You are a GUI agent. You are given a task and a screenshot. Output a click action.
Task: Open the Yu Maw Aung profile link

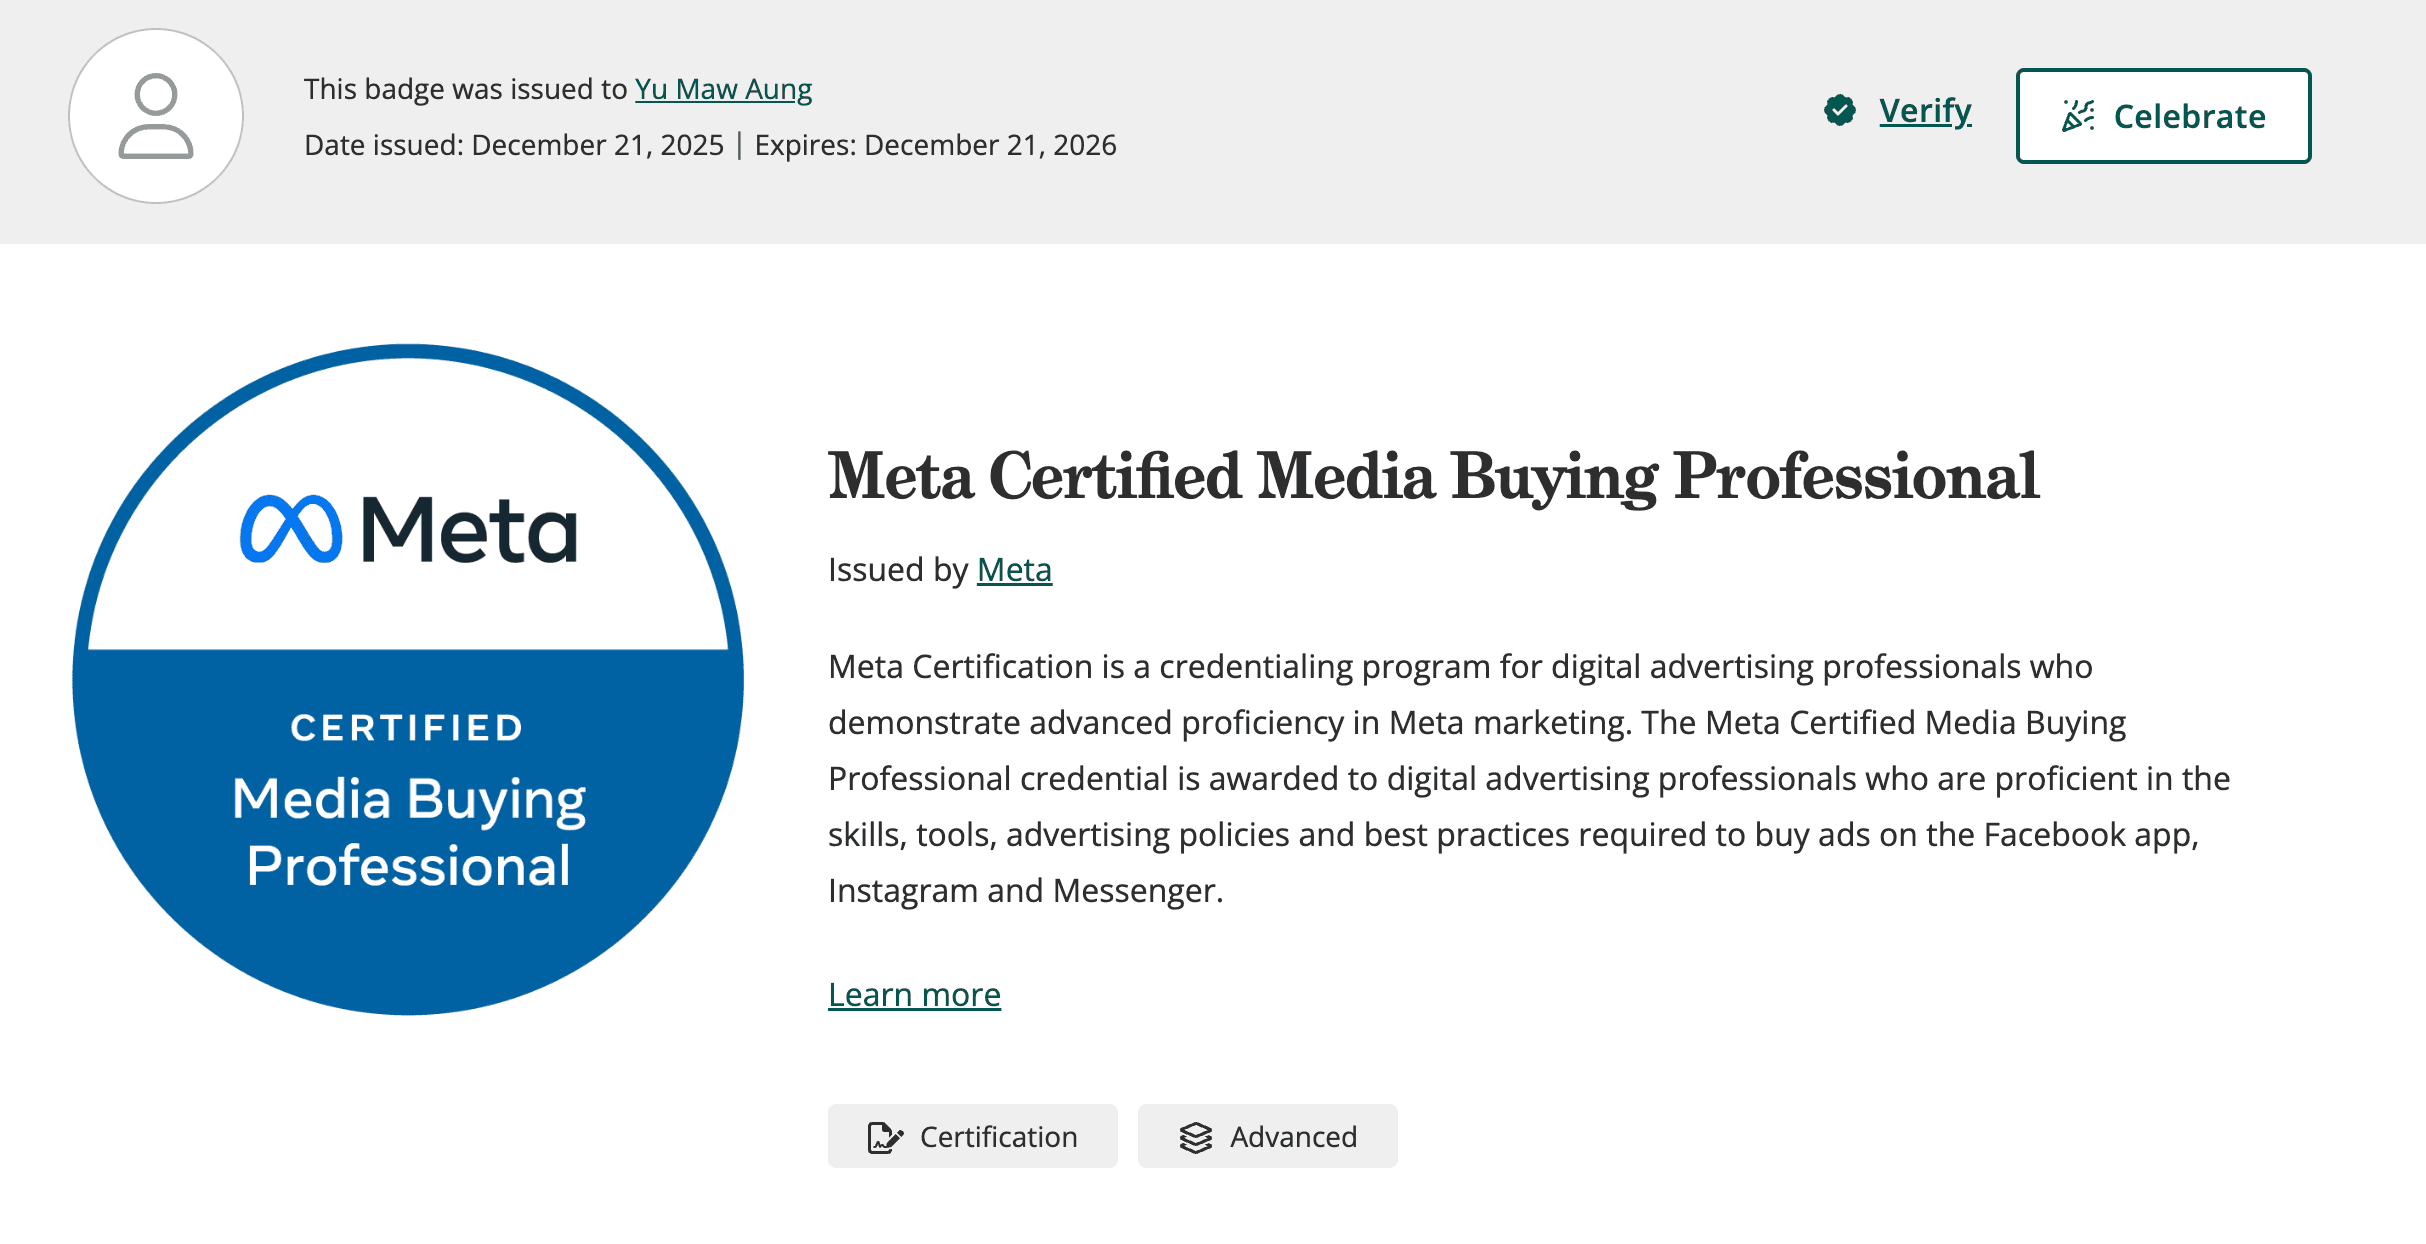point(723,89)
